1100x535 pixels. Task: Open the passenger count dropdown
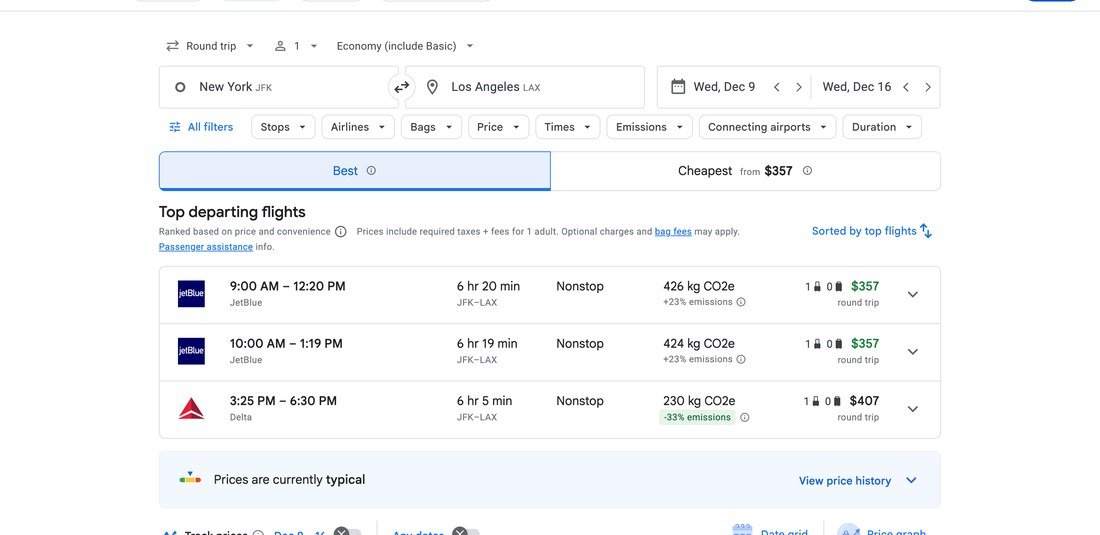click(x=297, y=46)
